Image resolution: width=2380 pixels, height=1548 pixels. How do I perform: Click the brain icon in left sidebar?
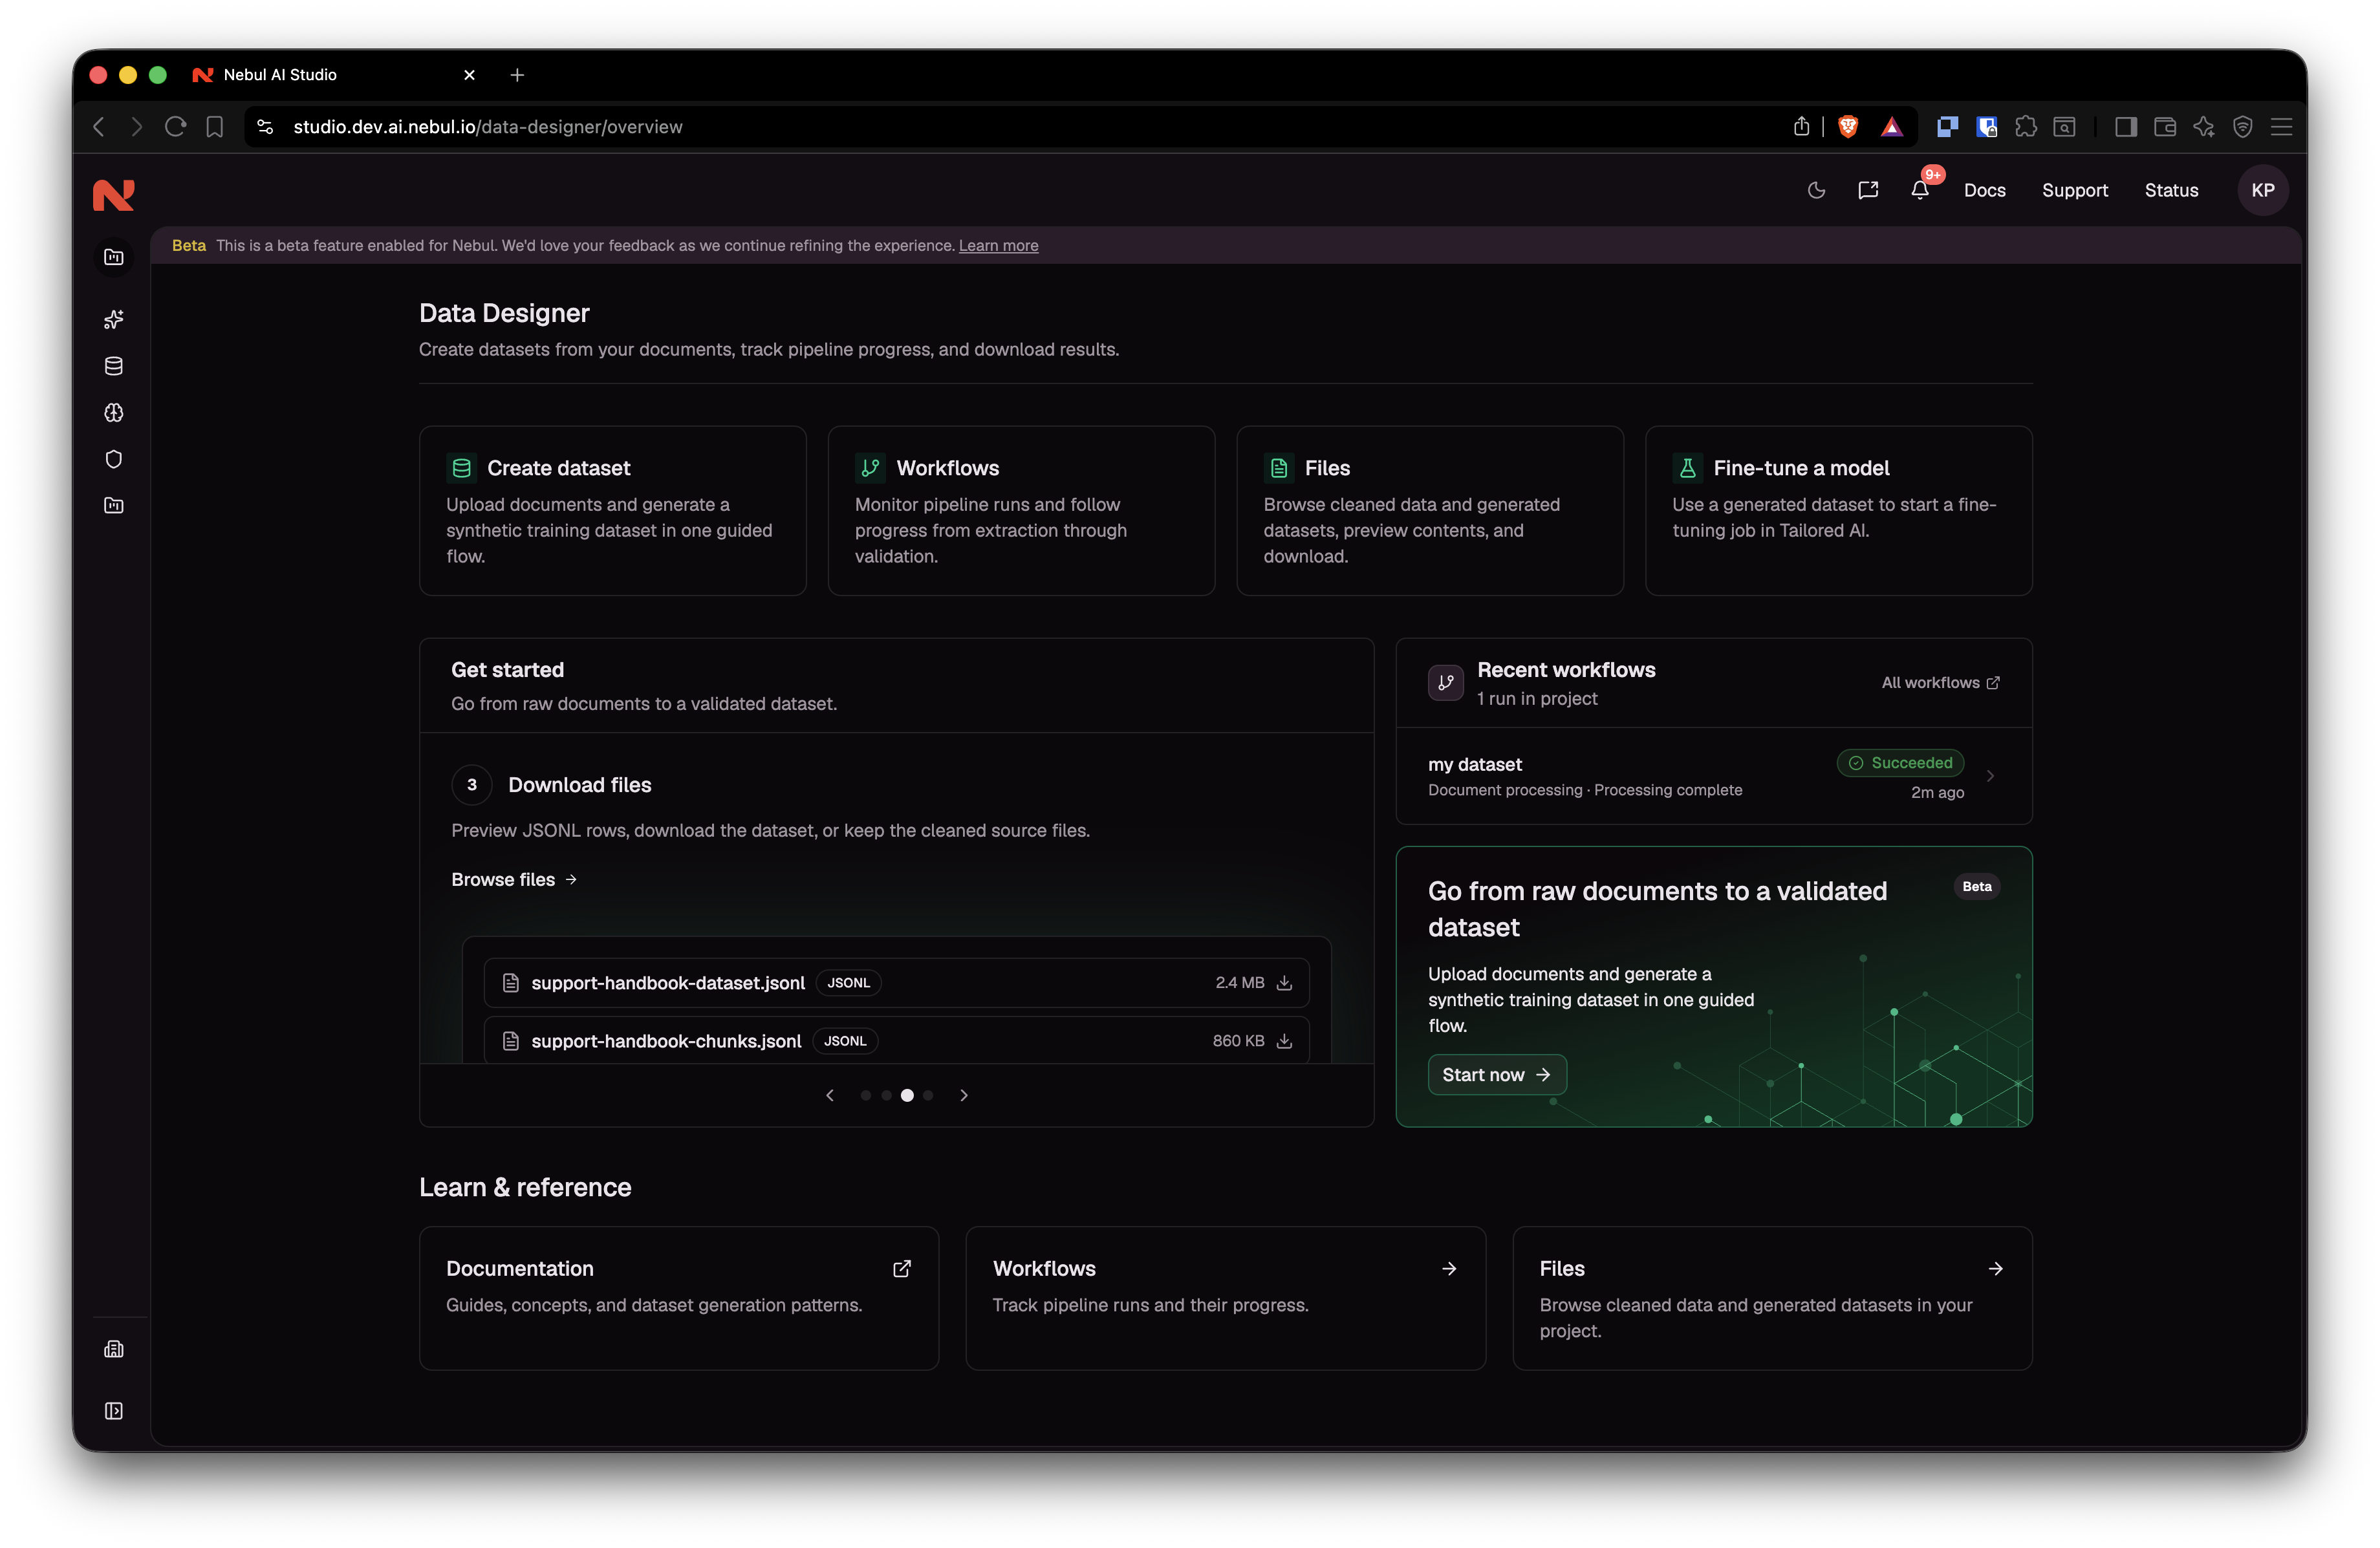[x=114, y=412]
